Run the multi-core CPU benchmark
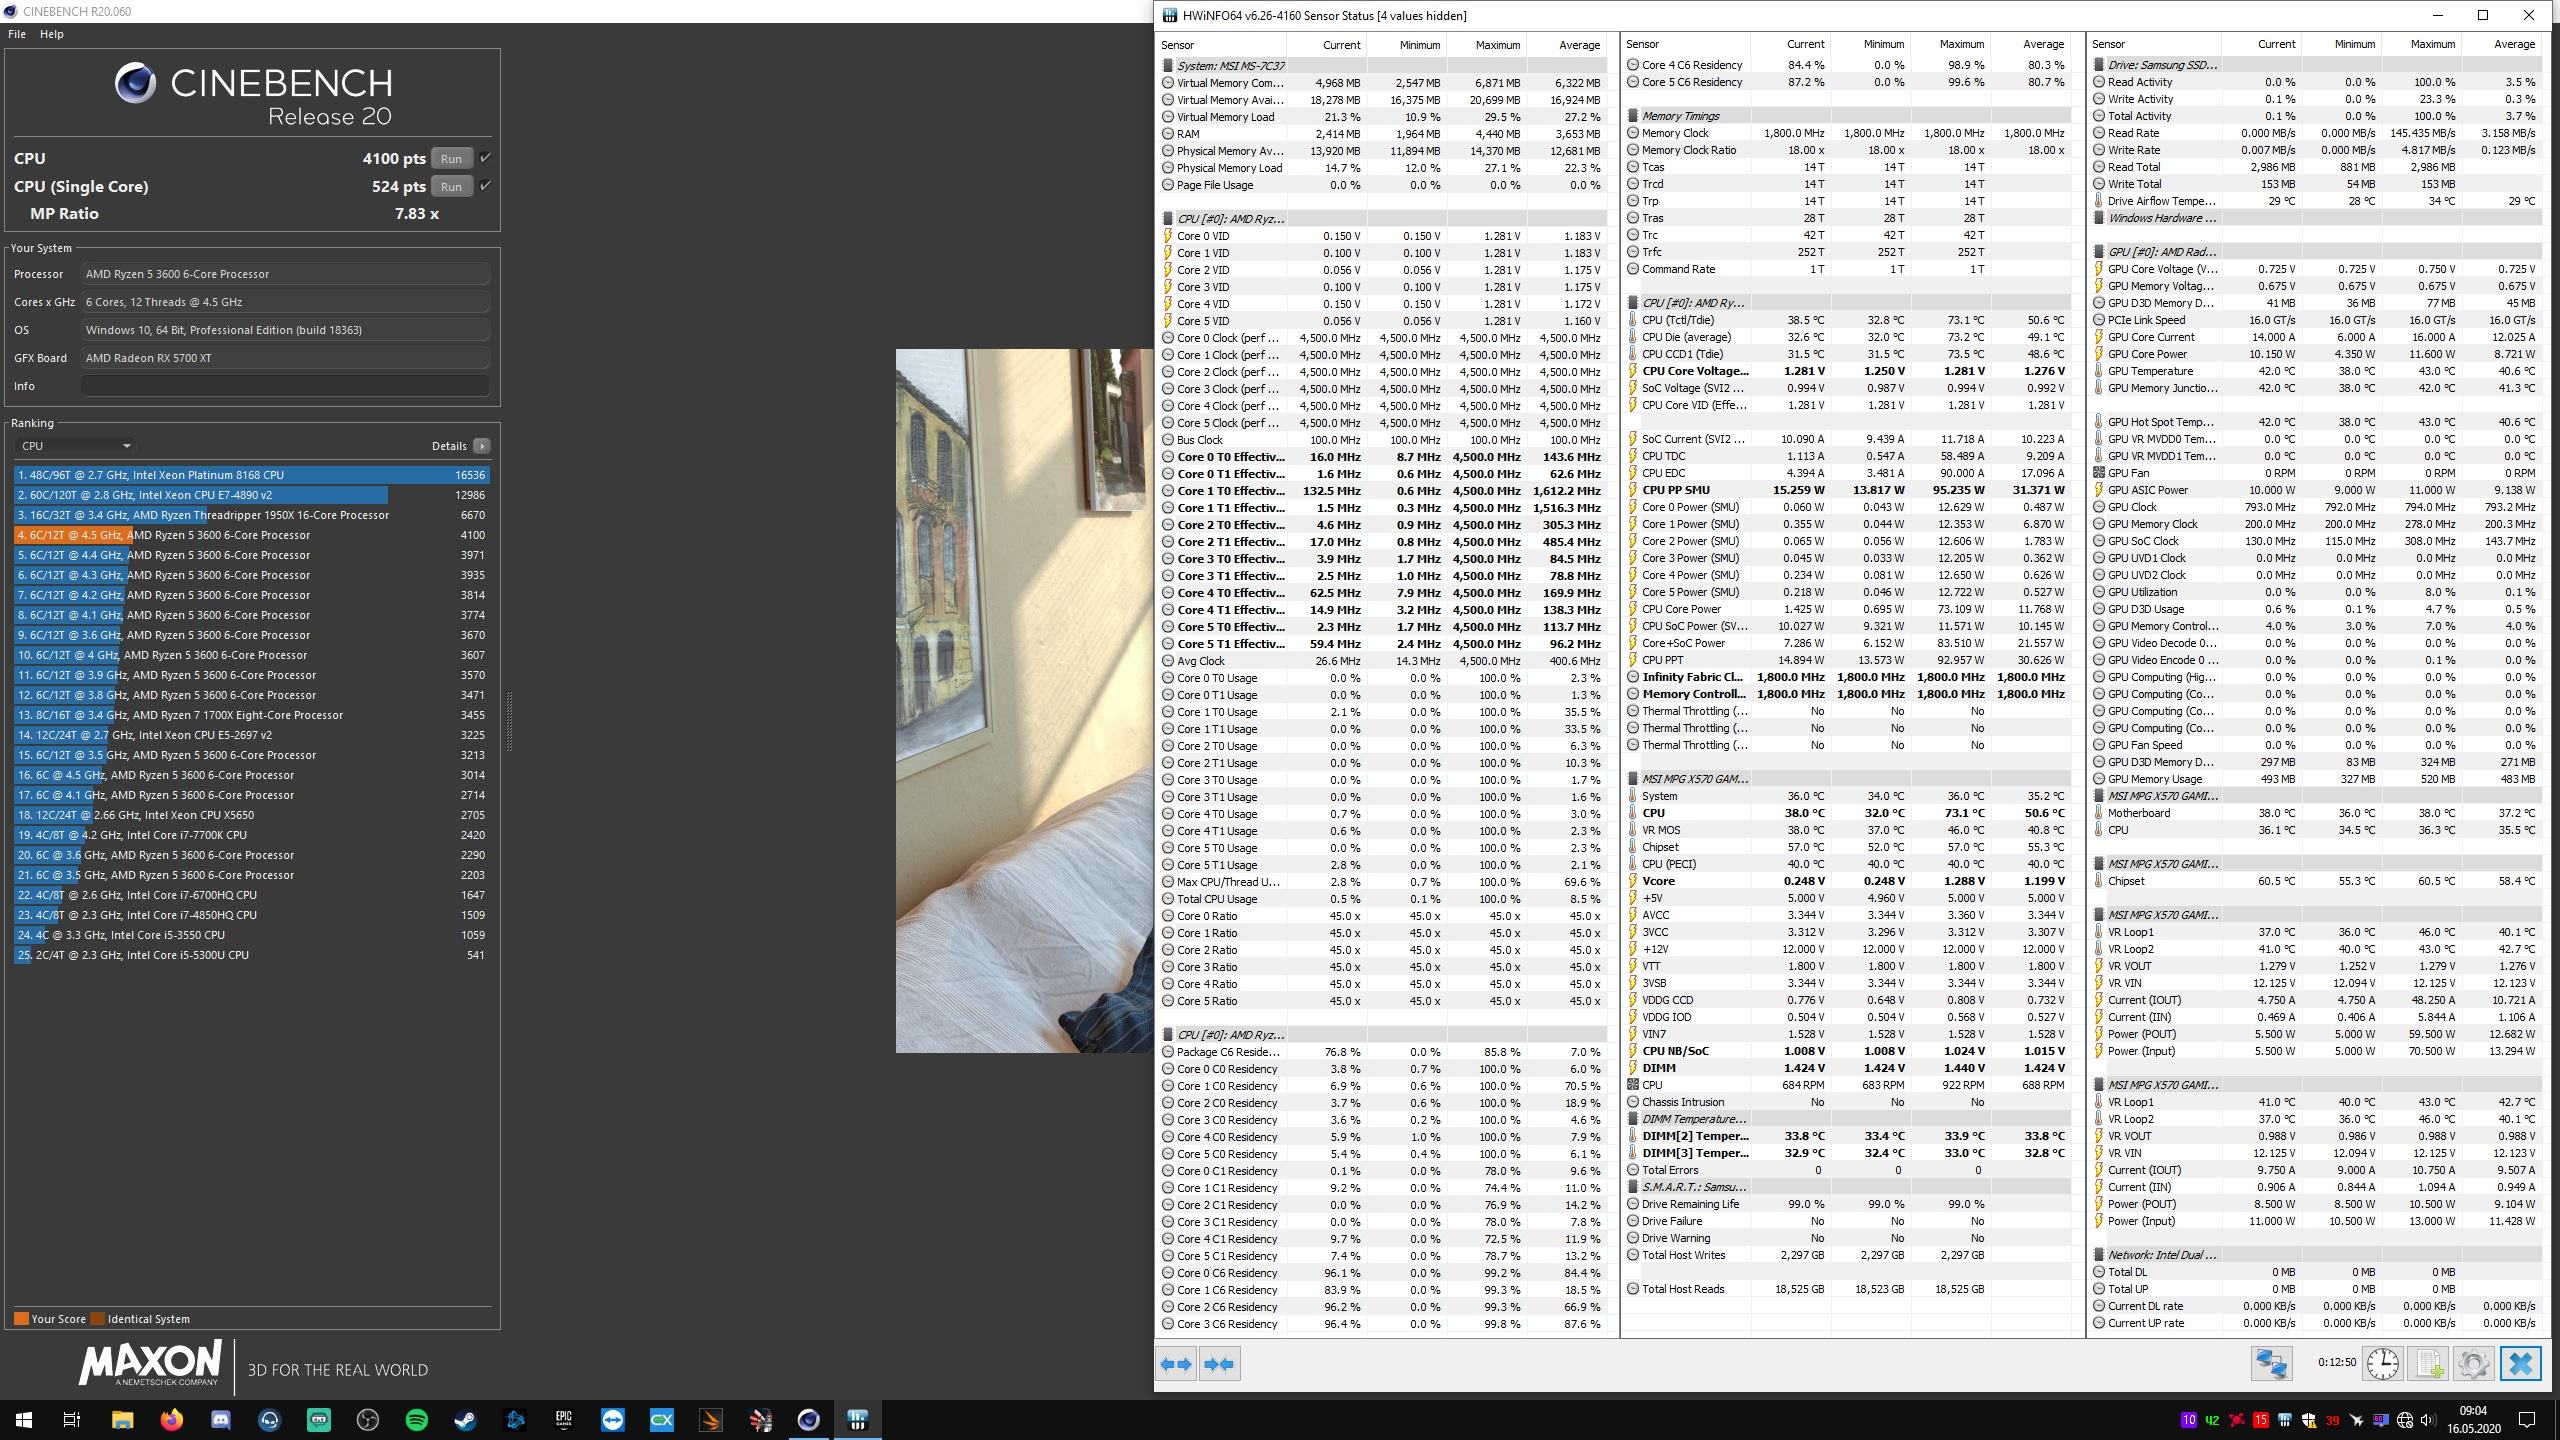Screen dimensions: 2560x1440 coord(451,158)
